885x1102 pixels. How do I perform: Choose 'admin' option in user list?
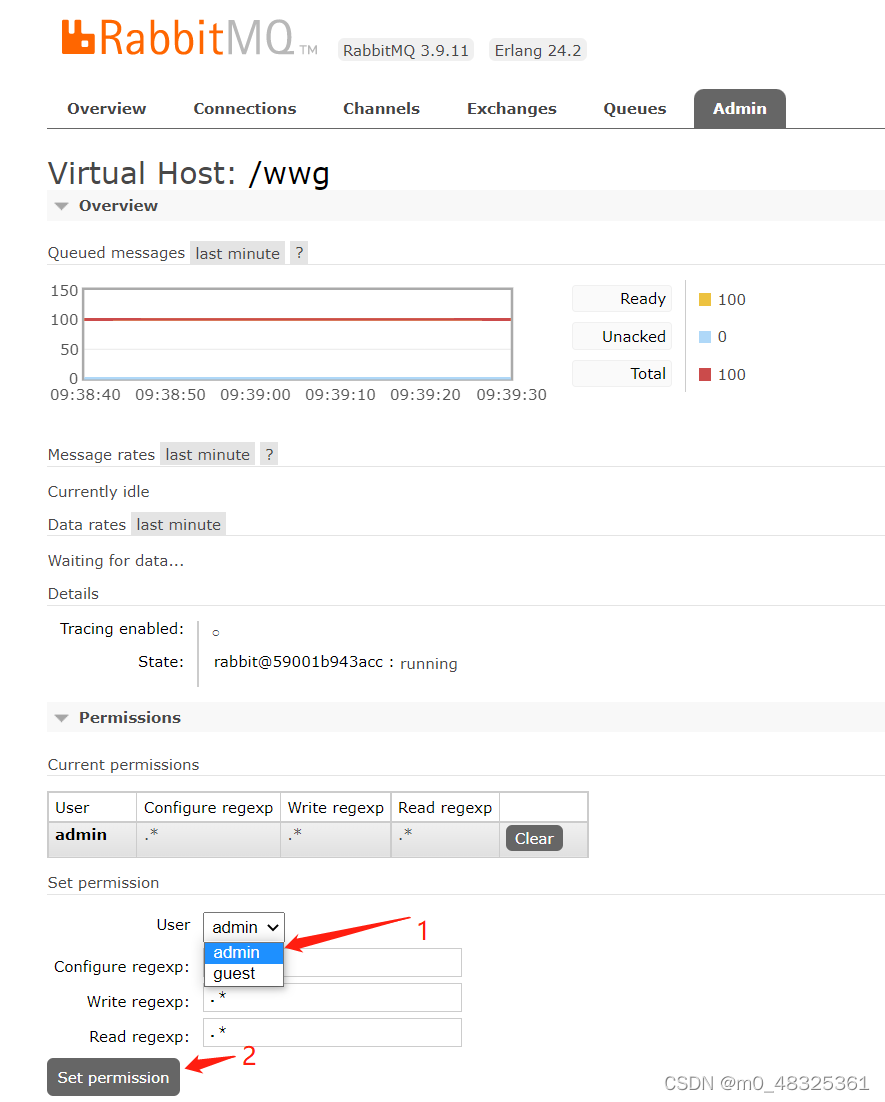pos(244,952)
